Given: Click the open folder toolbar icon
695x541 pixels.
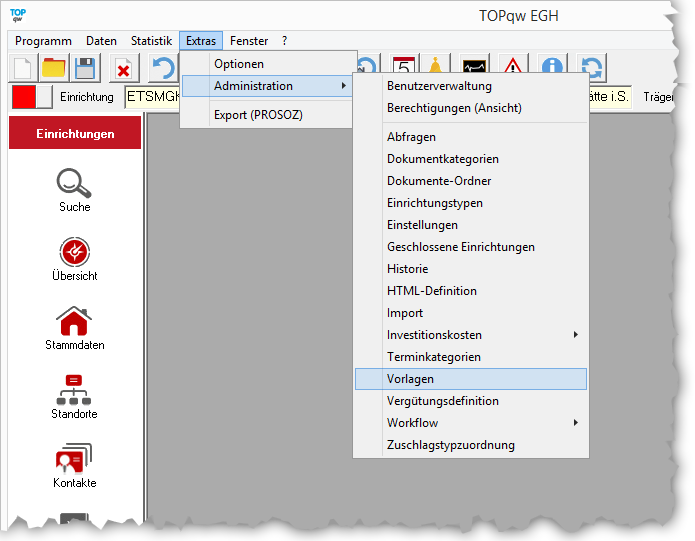Looking at the screenshot, I should [x=54, y=68].
